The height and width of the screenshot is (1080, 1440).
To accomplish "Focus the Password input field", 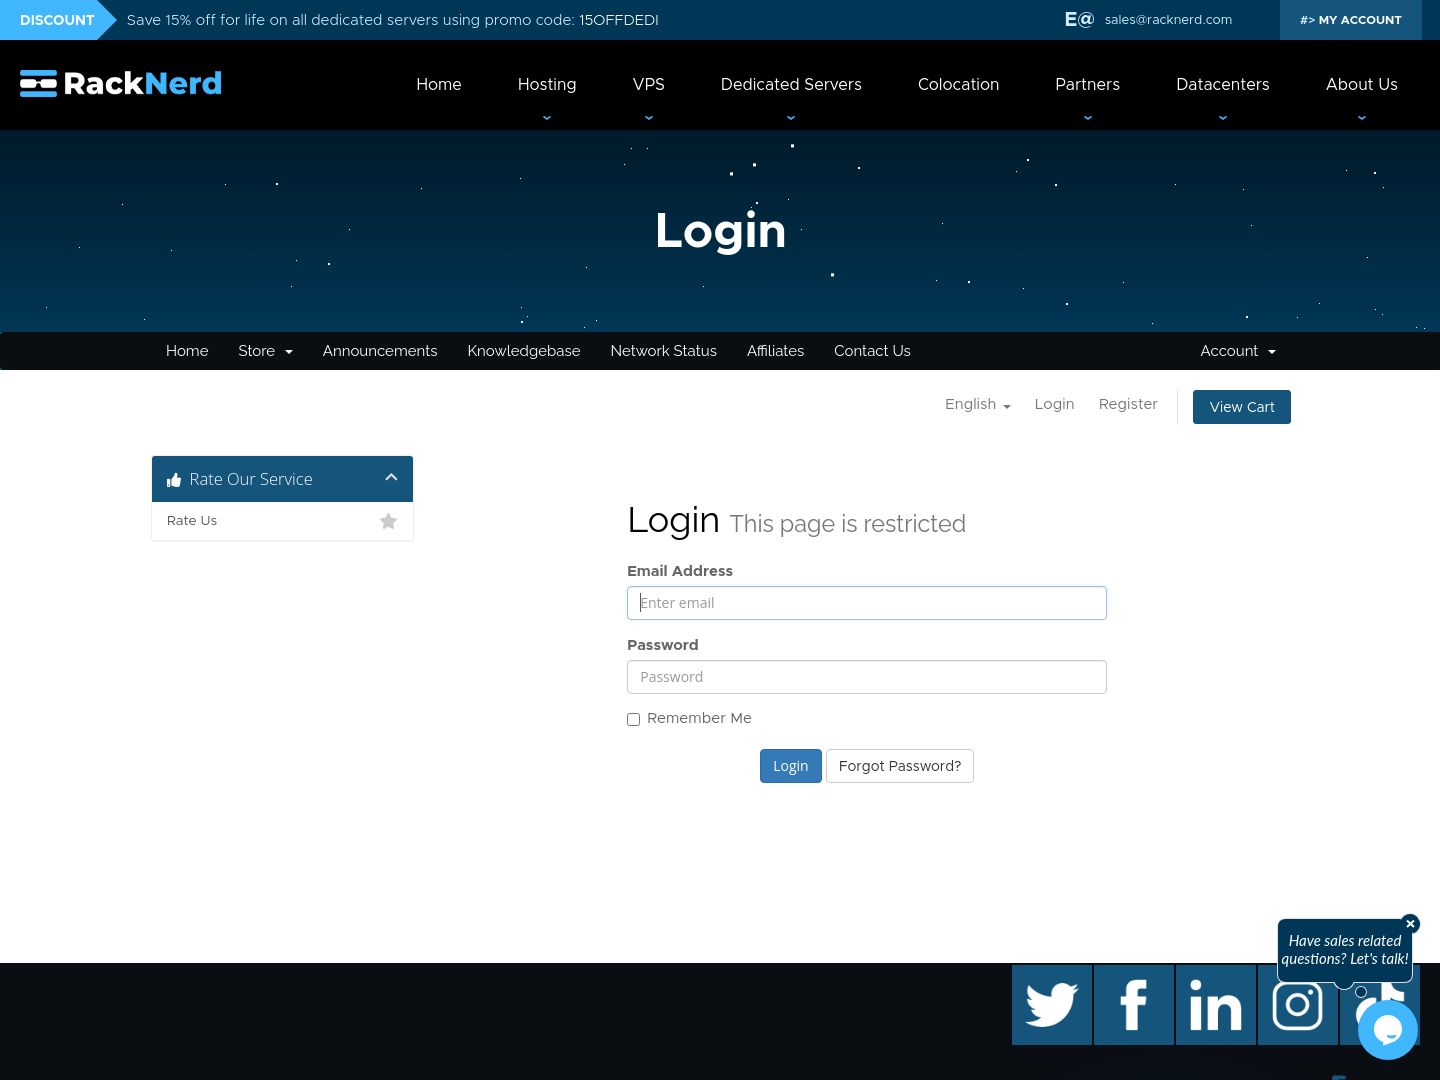I will pyautogui.click(x=867, y=677).
